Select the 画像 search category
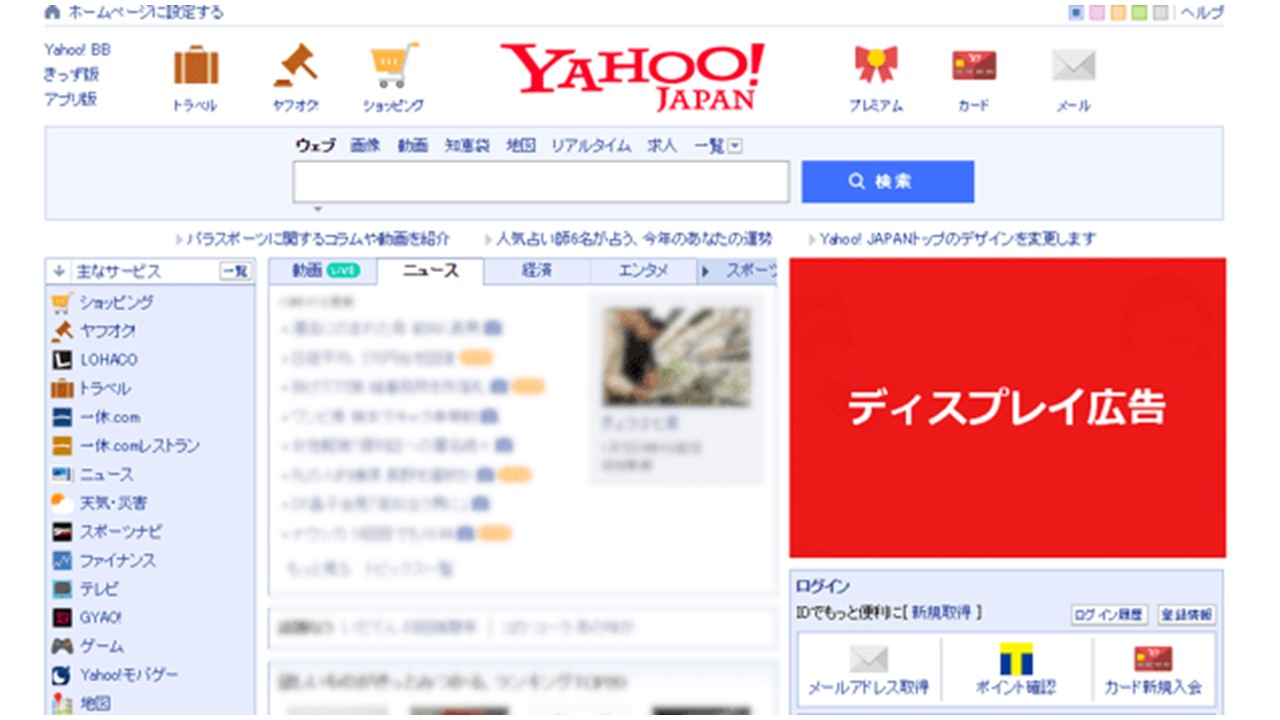The image size is (1280, 720). 366,146
